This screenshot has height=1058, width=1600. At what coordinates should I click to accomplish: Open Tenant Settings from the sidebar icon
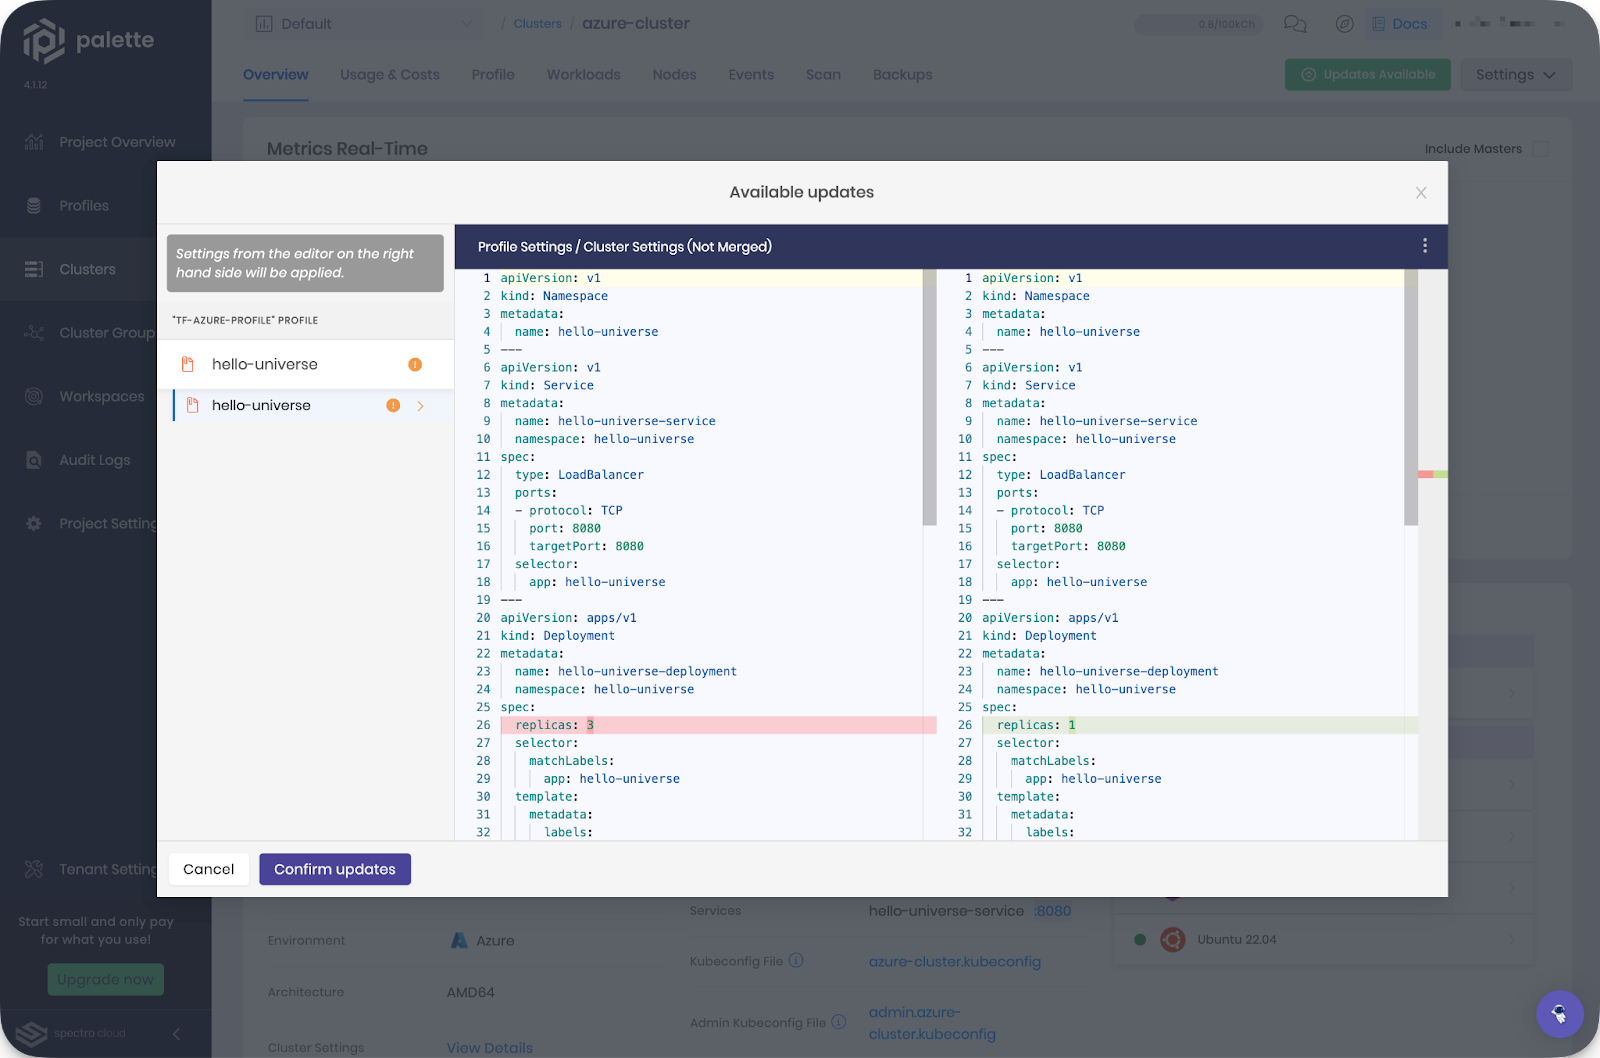[x=33, y=869]
